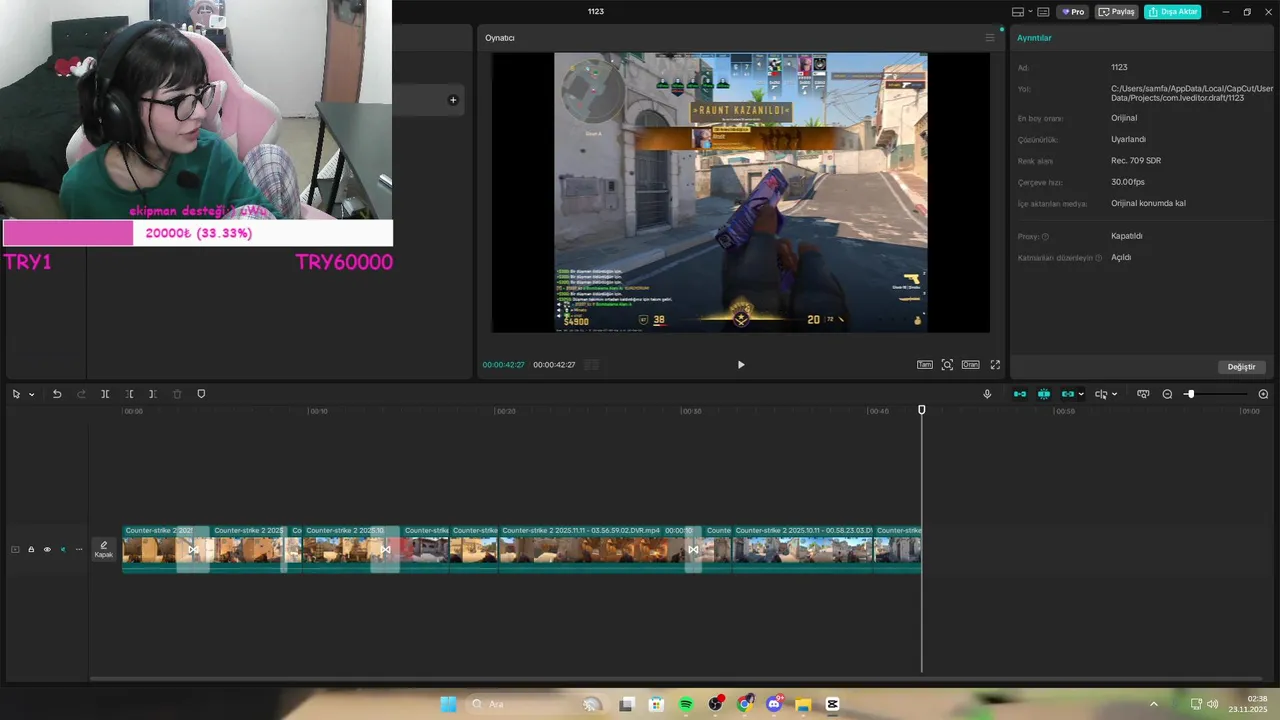Click the playhead marker on the ruler
1280x720 pixels.
pos(922,410)
